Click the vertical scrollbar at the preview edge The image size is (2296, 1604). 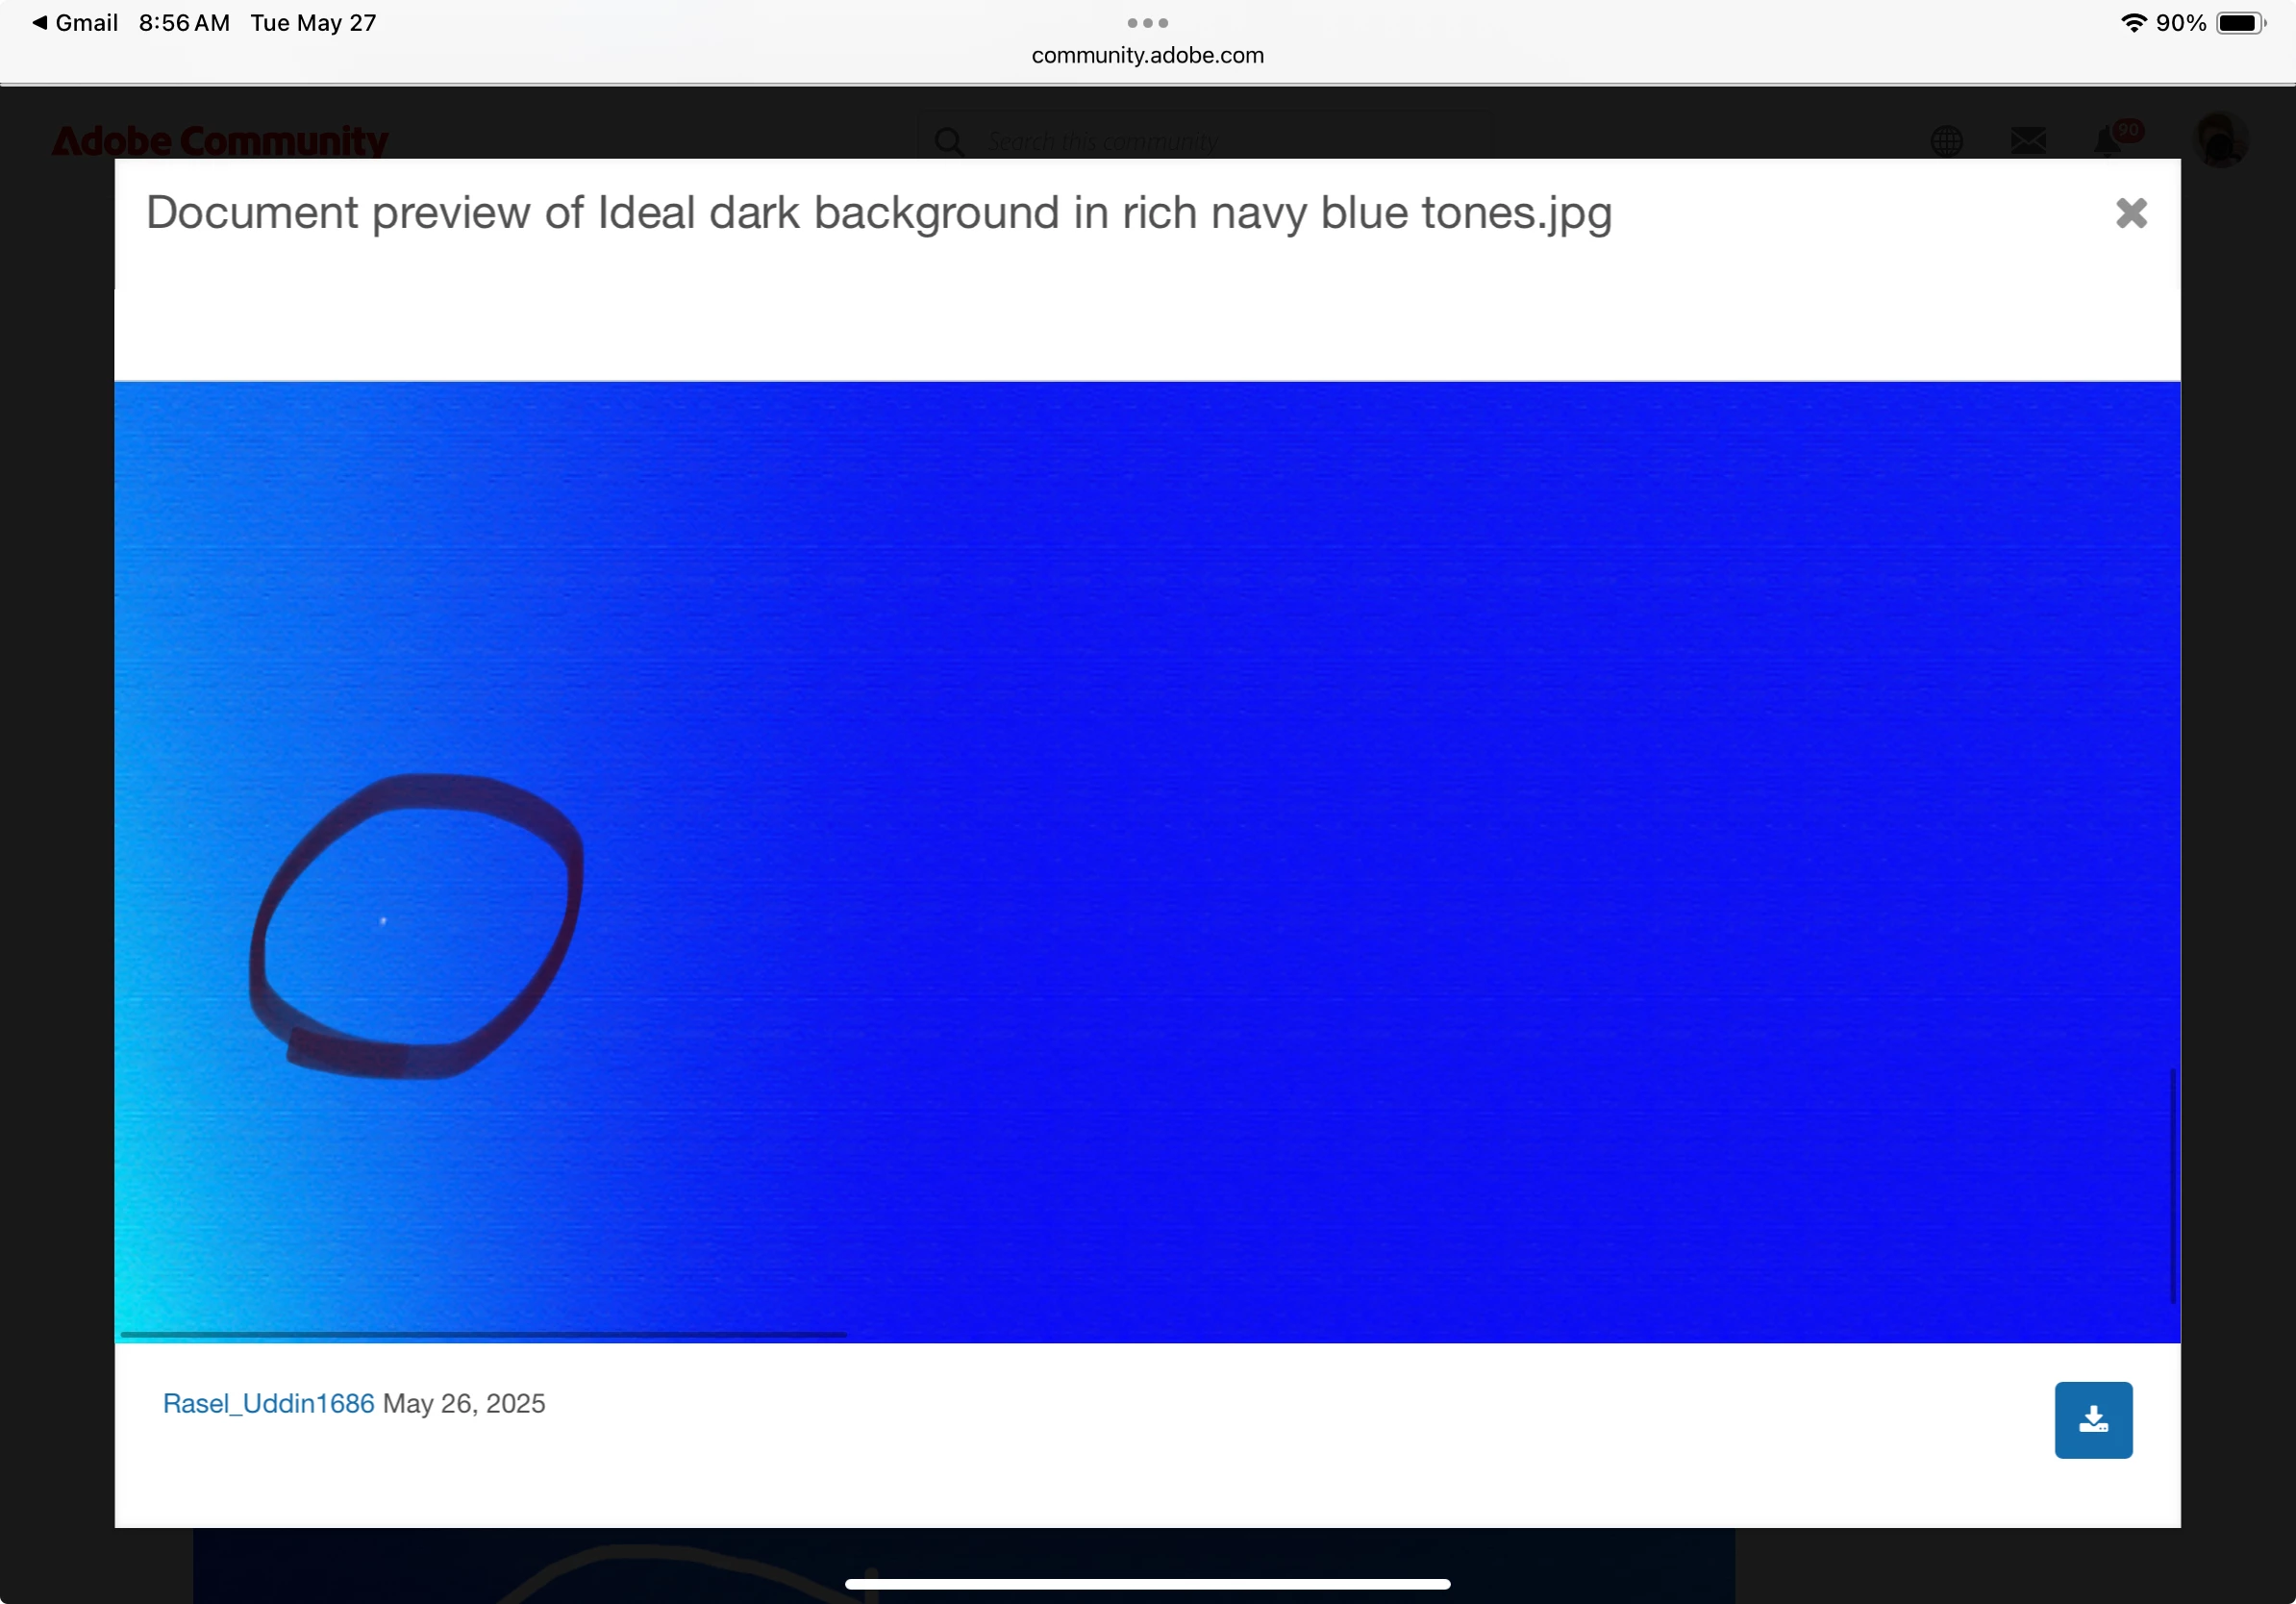2172,1185
